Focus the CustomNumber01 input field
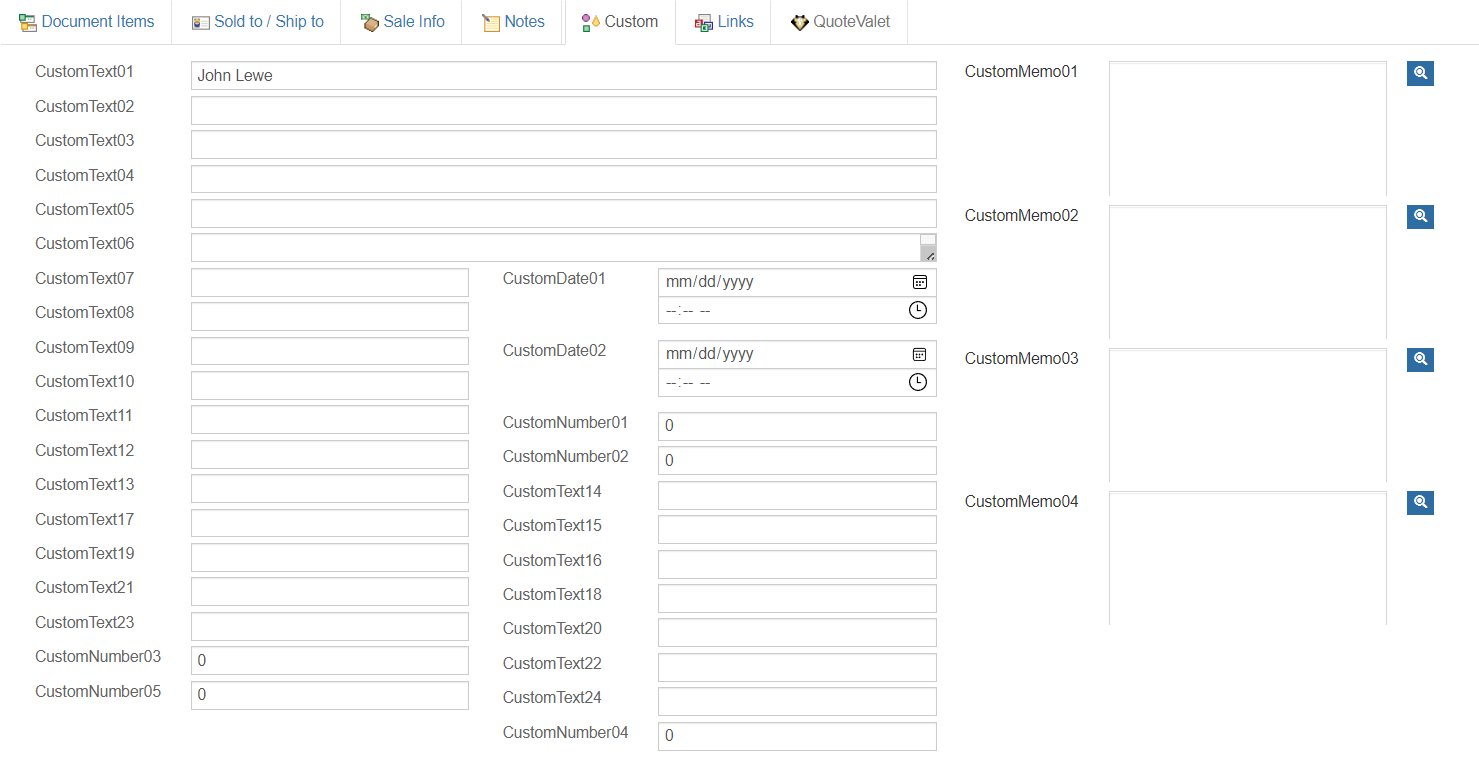Screen dimensions: 1479x757 (x=796, y=426)
